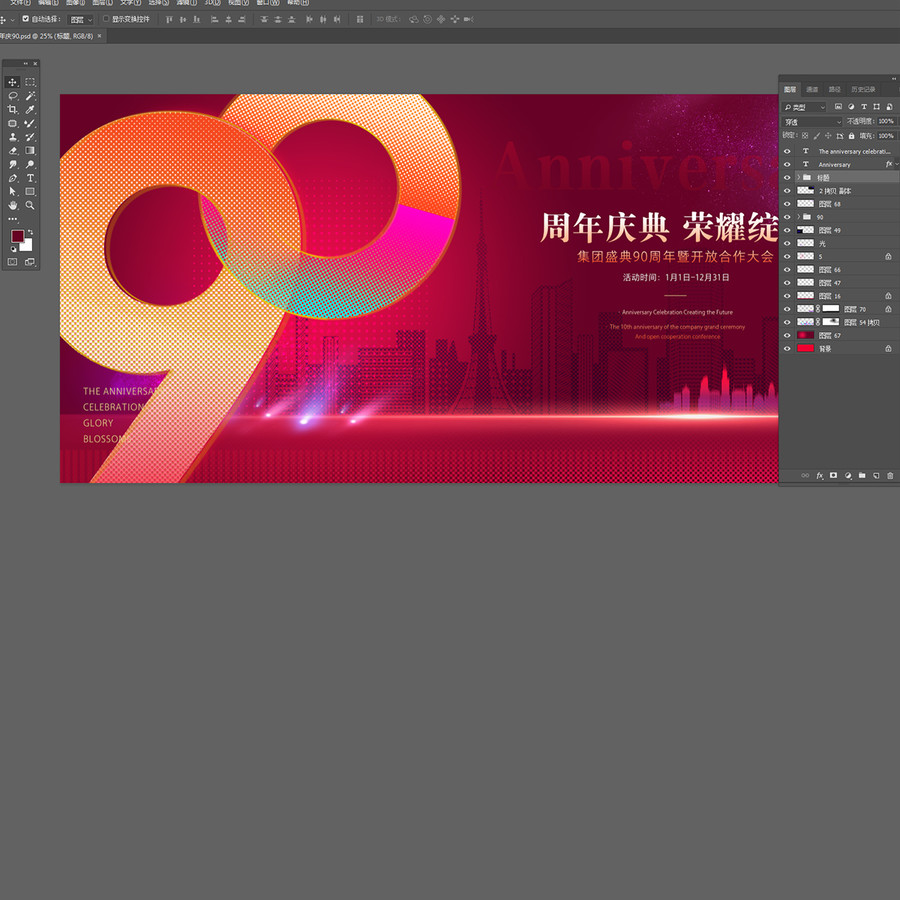Viewport: 900px width, 900px height.
Task: Select the Crop tool
Action: coord(13,110)
